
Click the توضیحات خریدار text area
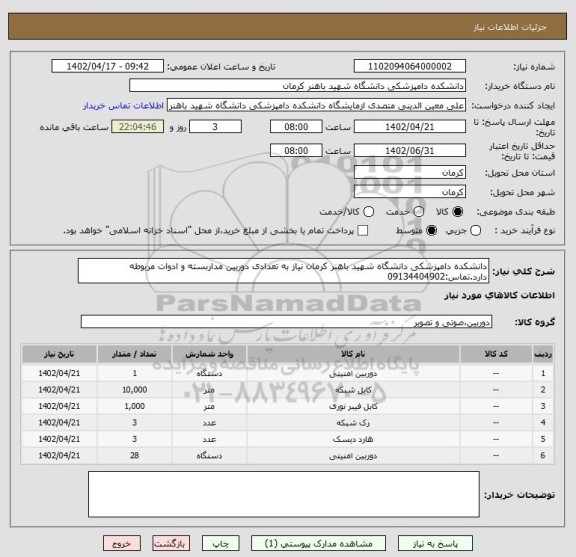tap(284, 494)
